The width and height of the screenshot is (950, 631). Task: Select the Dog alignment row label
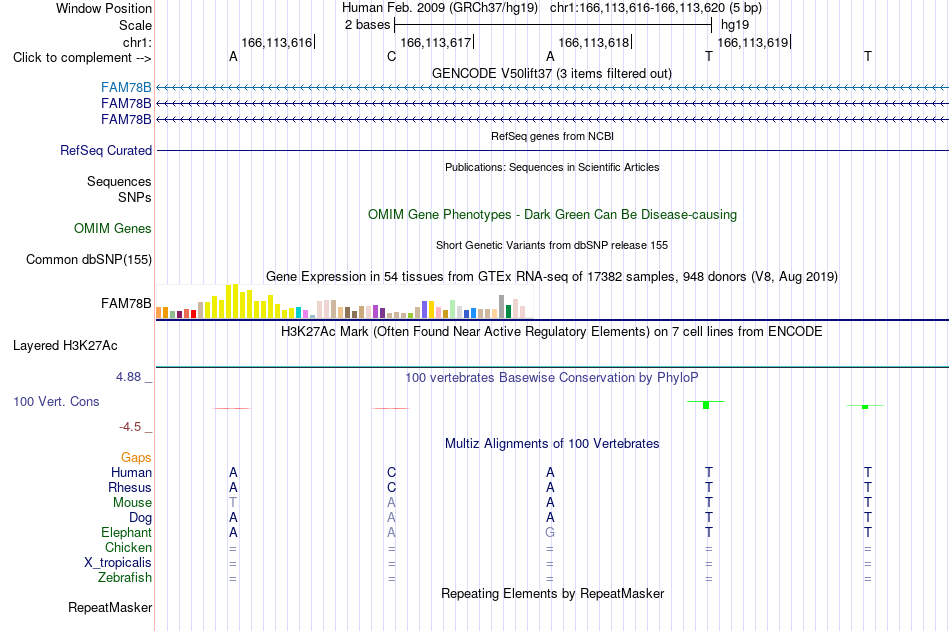tap(141, 518)
